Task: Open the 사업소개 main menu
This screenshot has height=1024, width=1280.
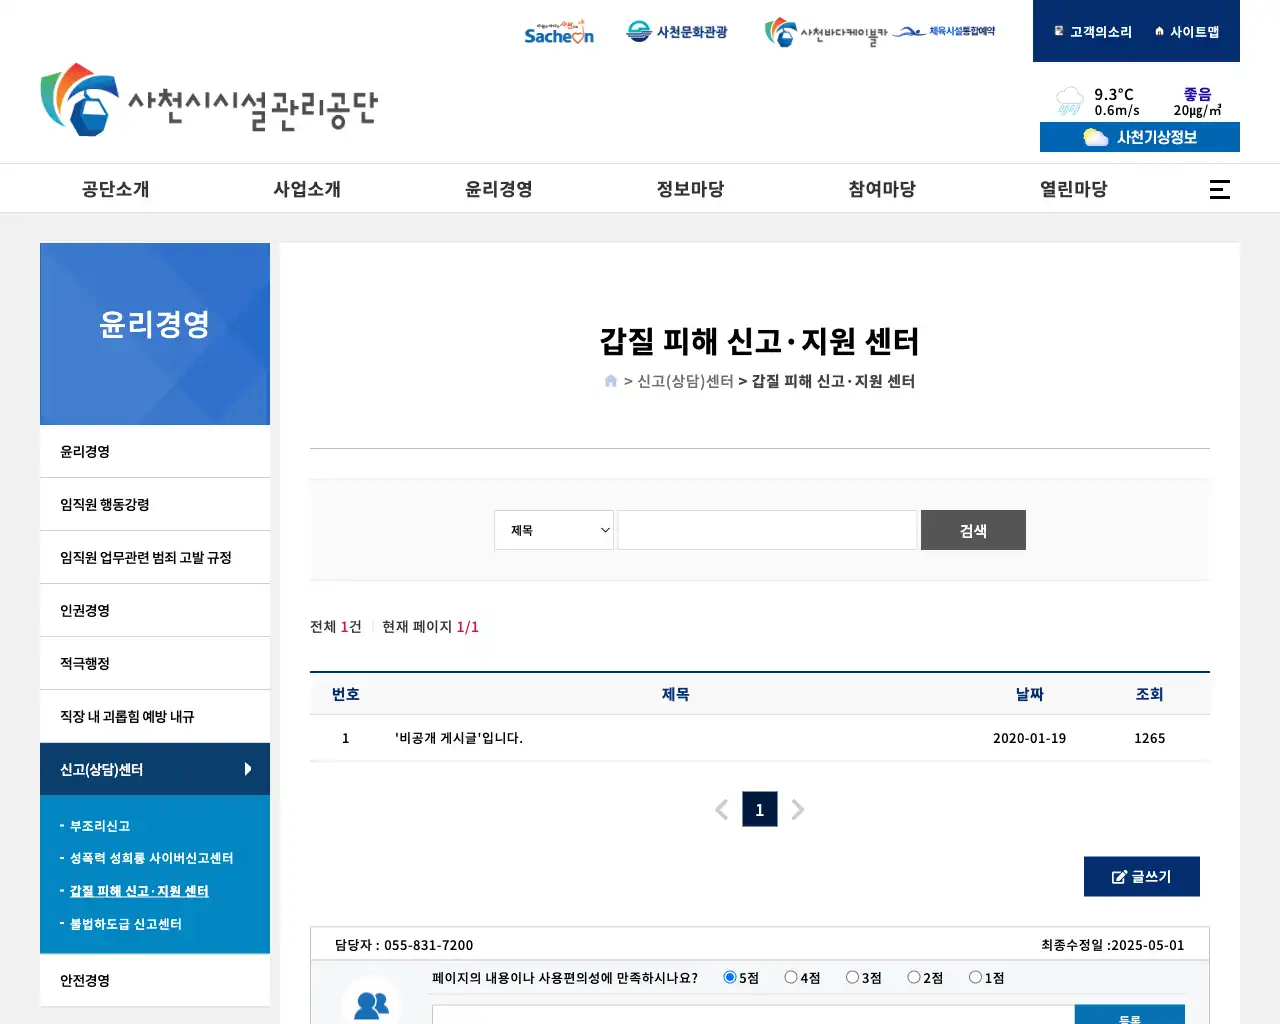Action: 308,189
